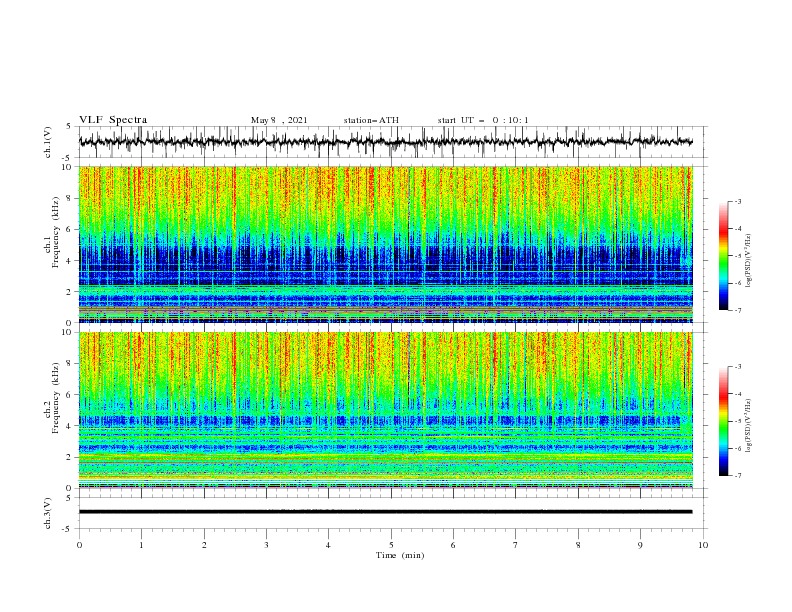Select the "ch.2 Frequency (kHz)" axis label
Screen dimensions: 792x612
[52, 397]
